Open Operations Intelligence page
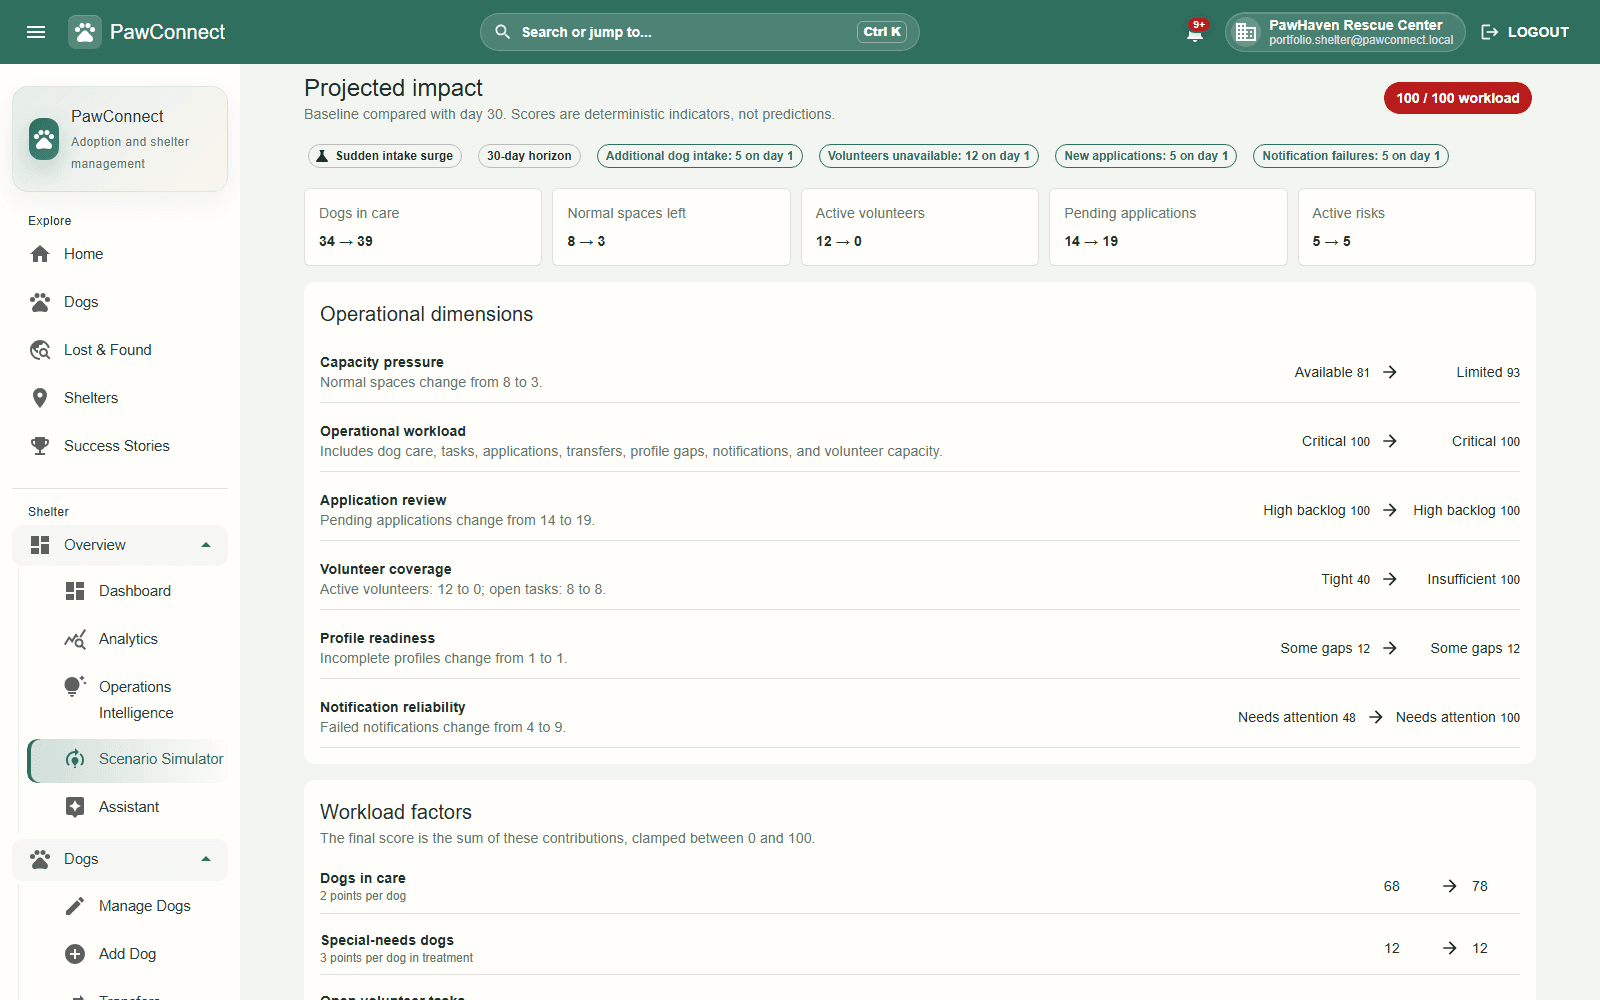The height and width of the screenshot is (1000, 1600). [x=128, y=699]
